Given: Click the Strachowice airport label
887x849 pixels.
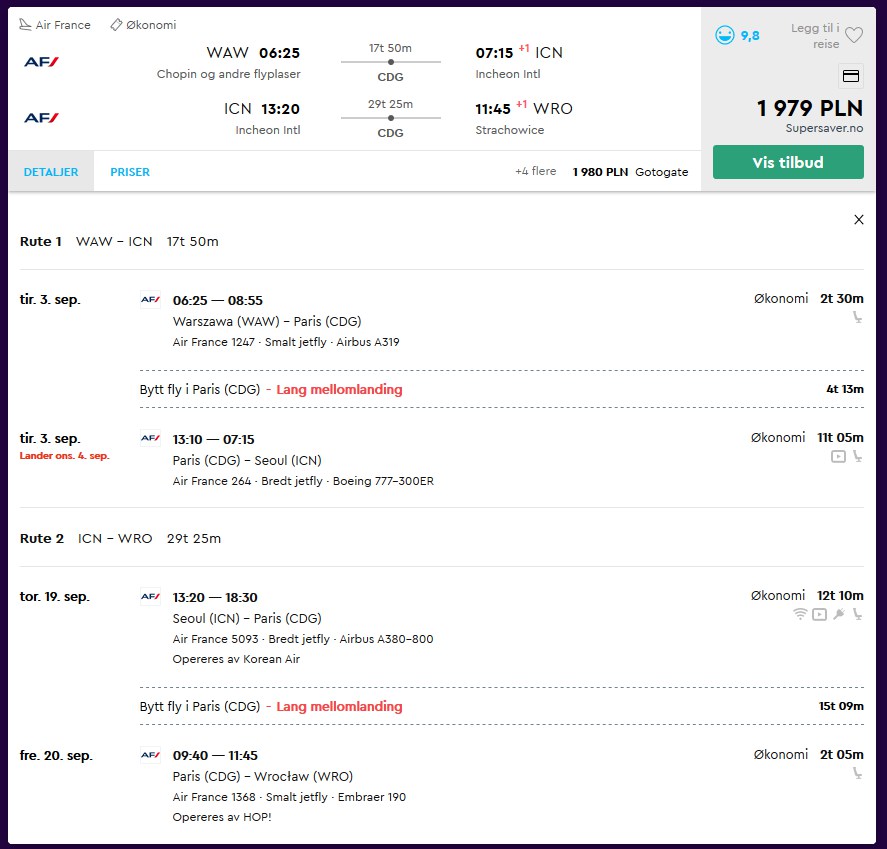Looking at the screenshot, I should point(510,130).
